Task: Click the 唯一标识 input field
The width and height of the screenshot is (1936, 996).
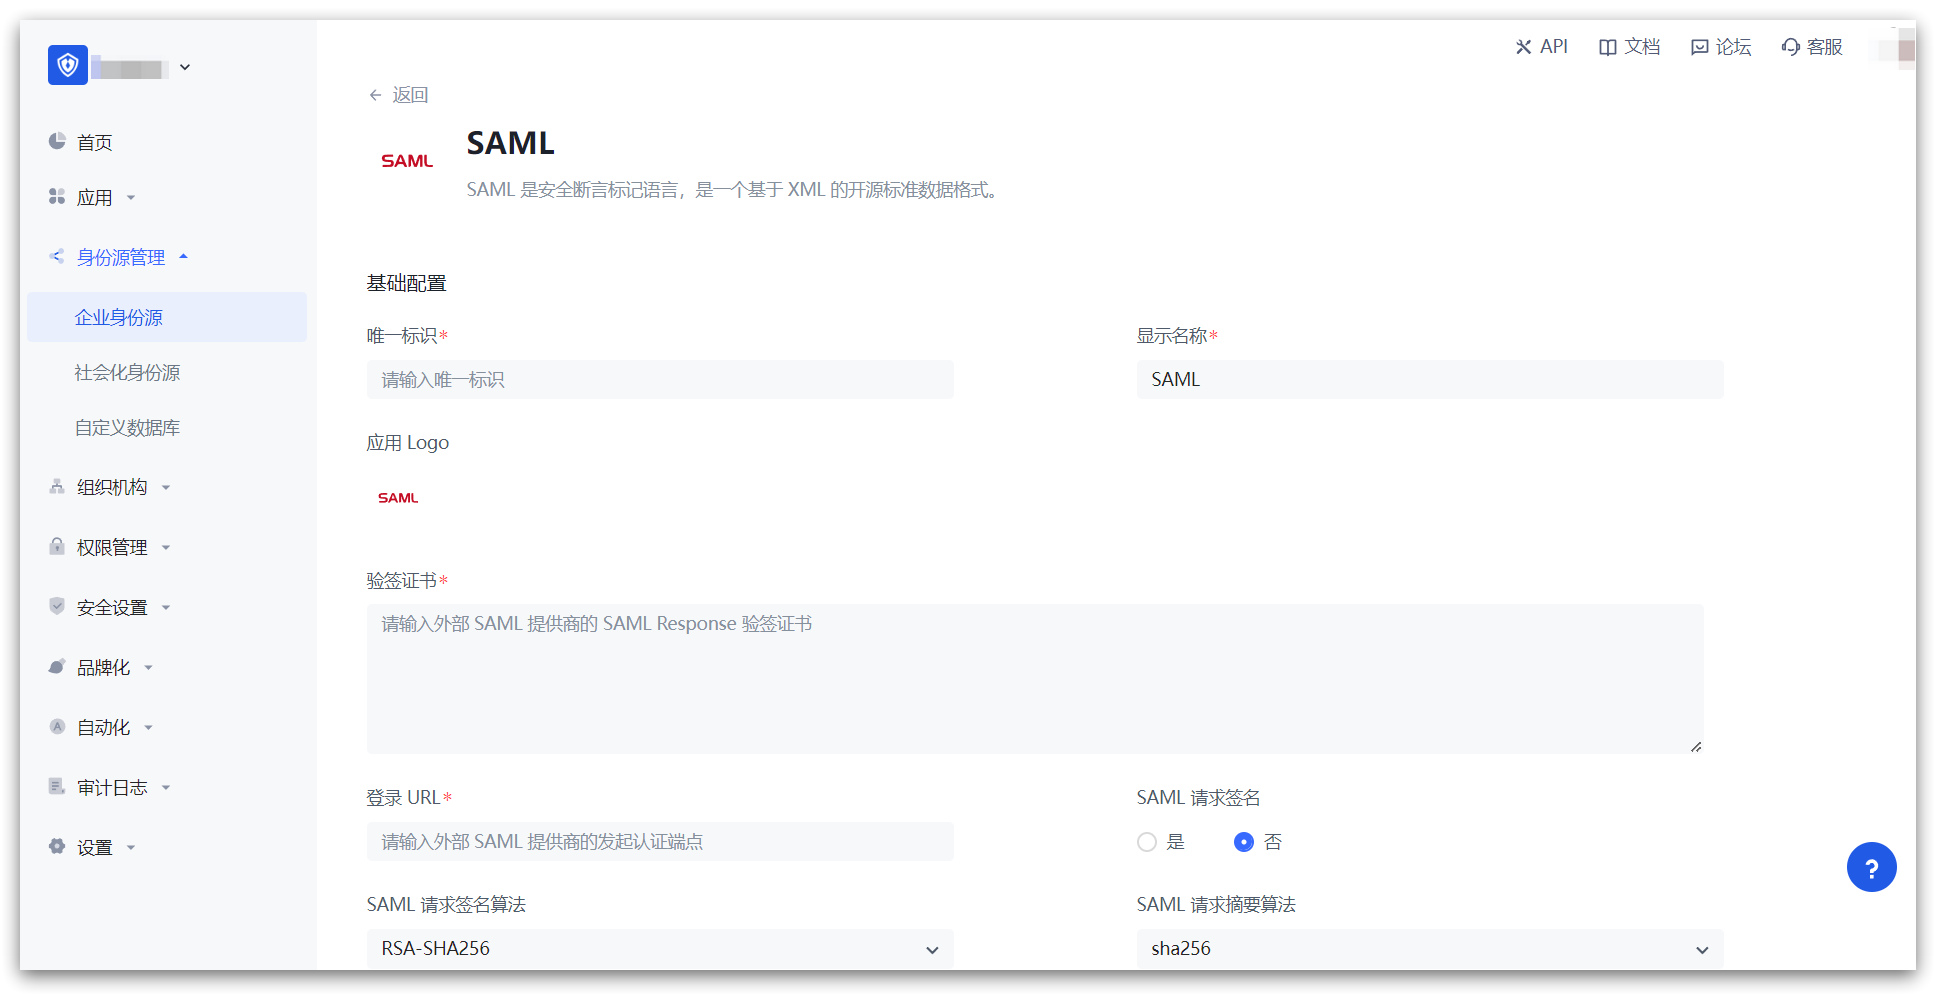Action: (x=659, y=379)
